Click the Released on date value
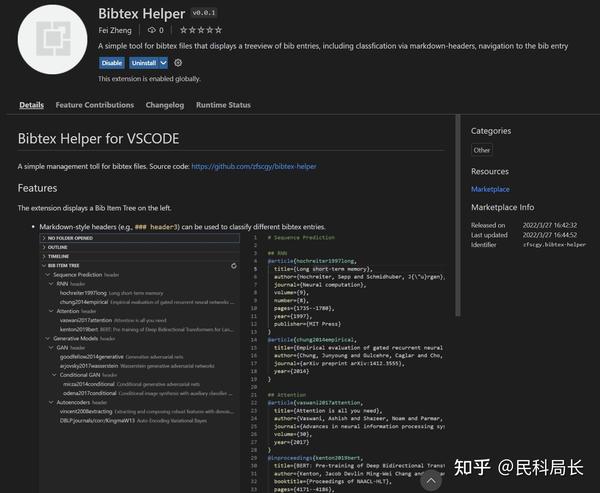Image resolution: width=600 pixels, height=493 pixels. 550,225
